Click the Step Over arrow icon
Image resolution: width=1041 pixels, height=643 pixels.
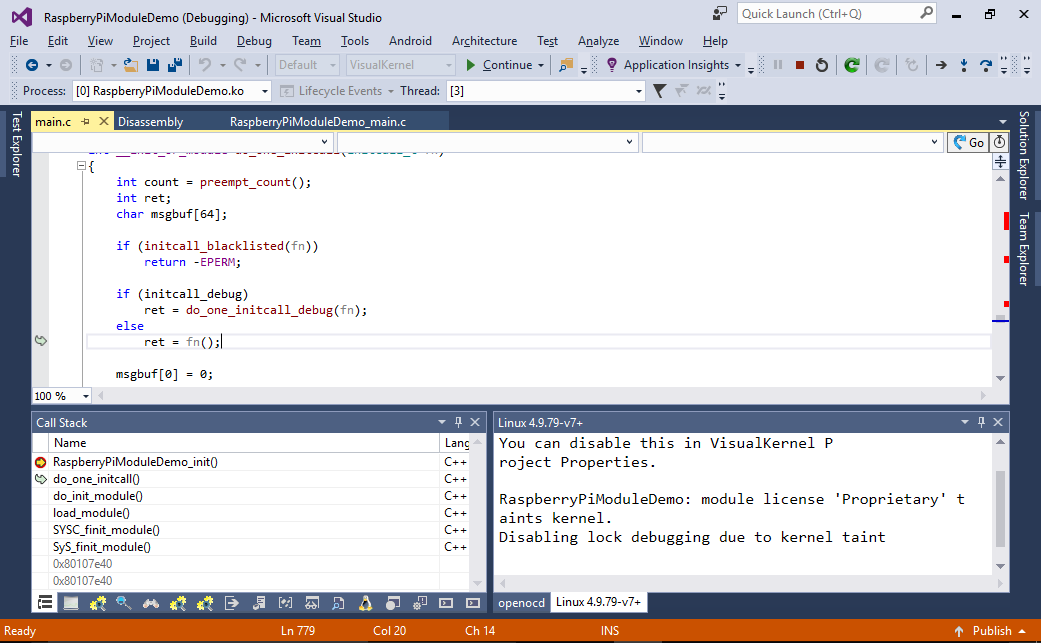pyautogui.click(x=986, y=65)
